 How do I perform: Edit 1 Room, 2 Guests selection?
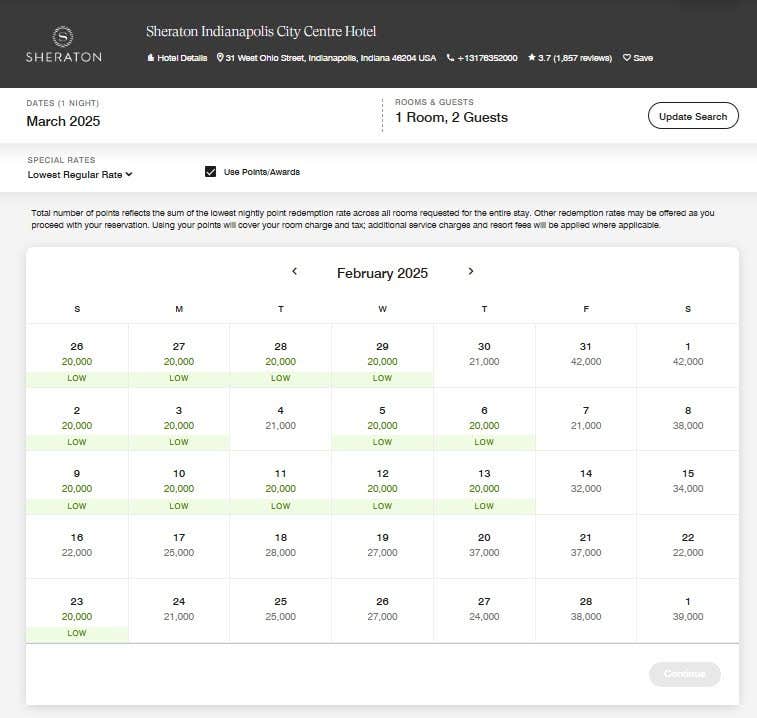point(451,117)
